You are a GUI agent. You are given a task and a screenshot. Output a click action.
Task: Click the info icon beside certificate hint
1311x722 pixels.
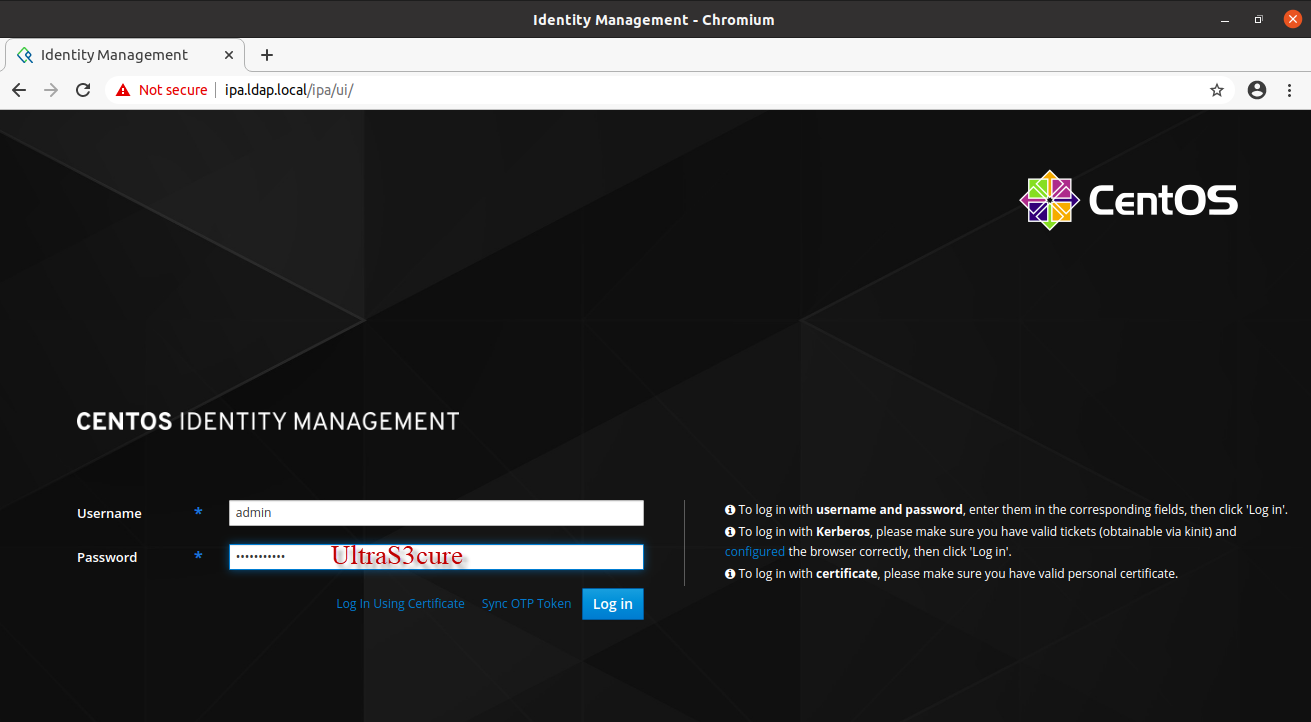pos(730,574)
